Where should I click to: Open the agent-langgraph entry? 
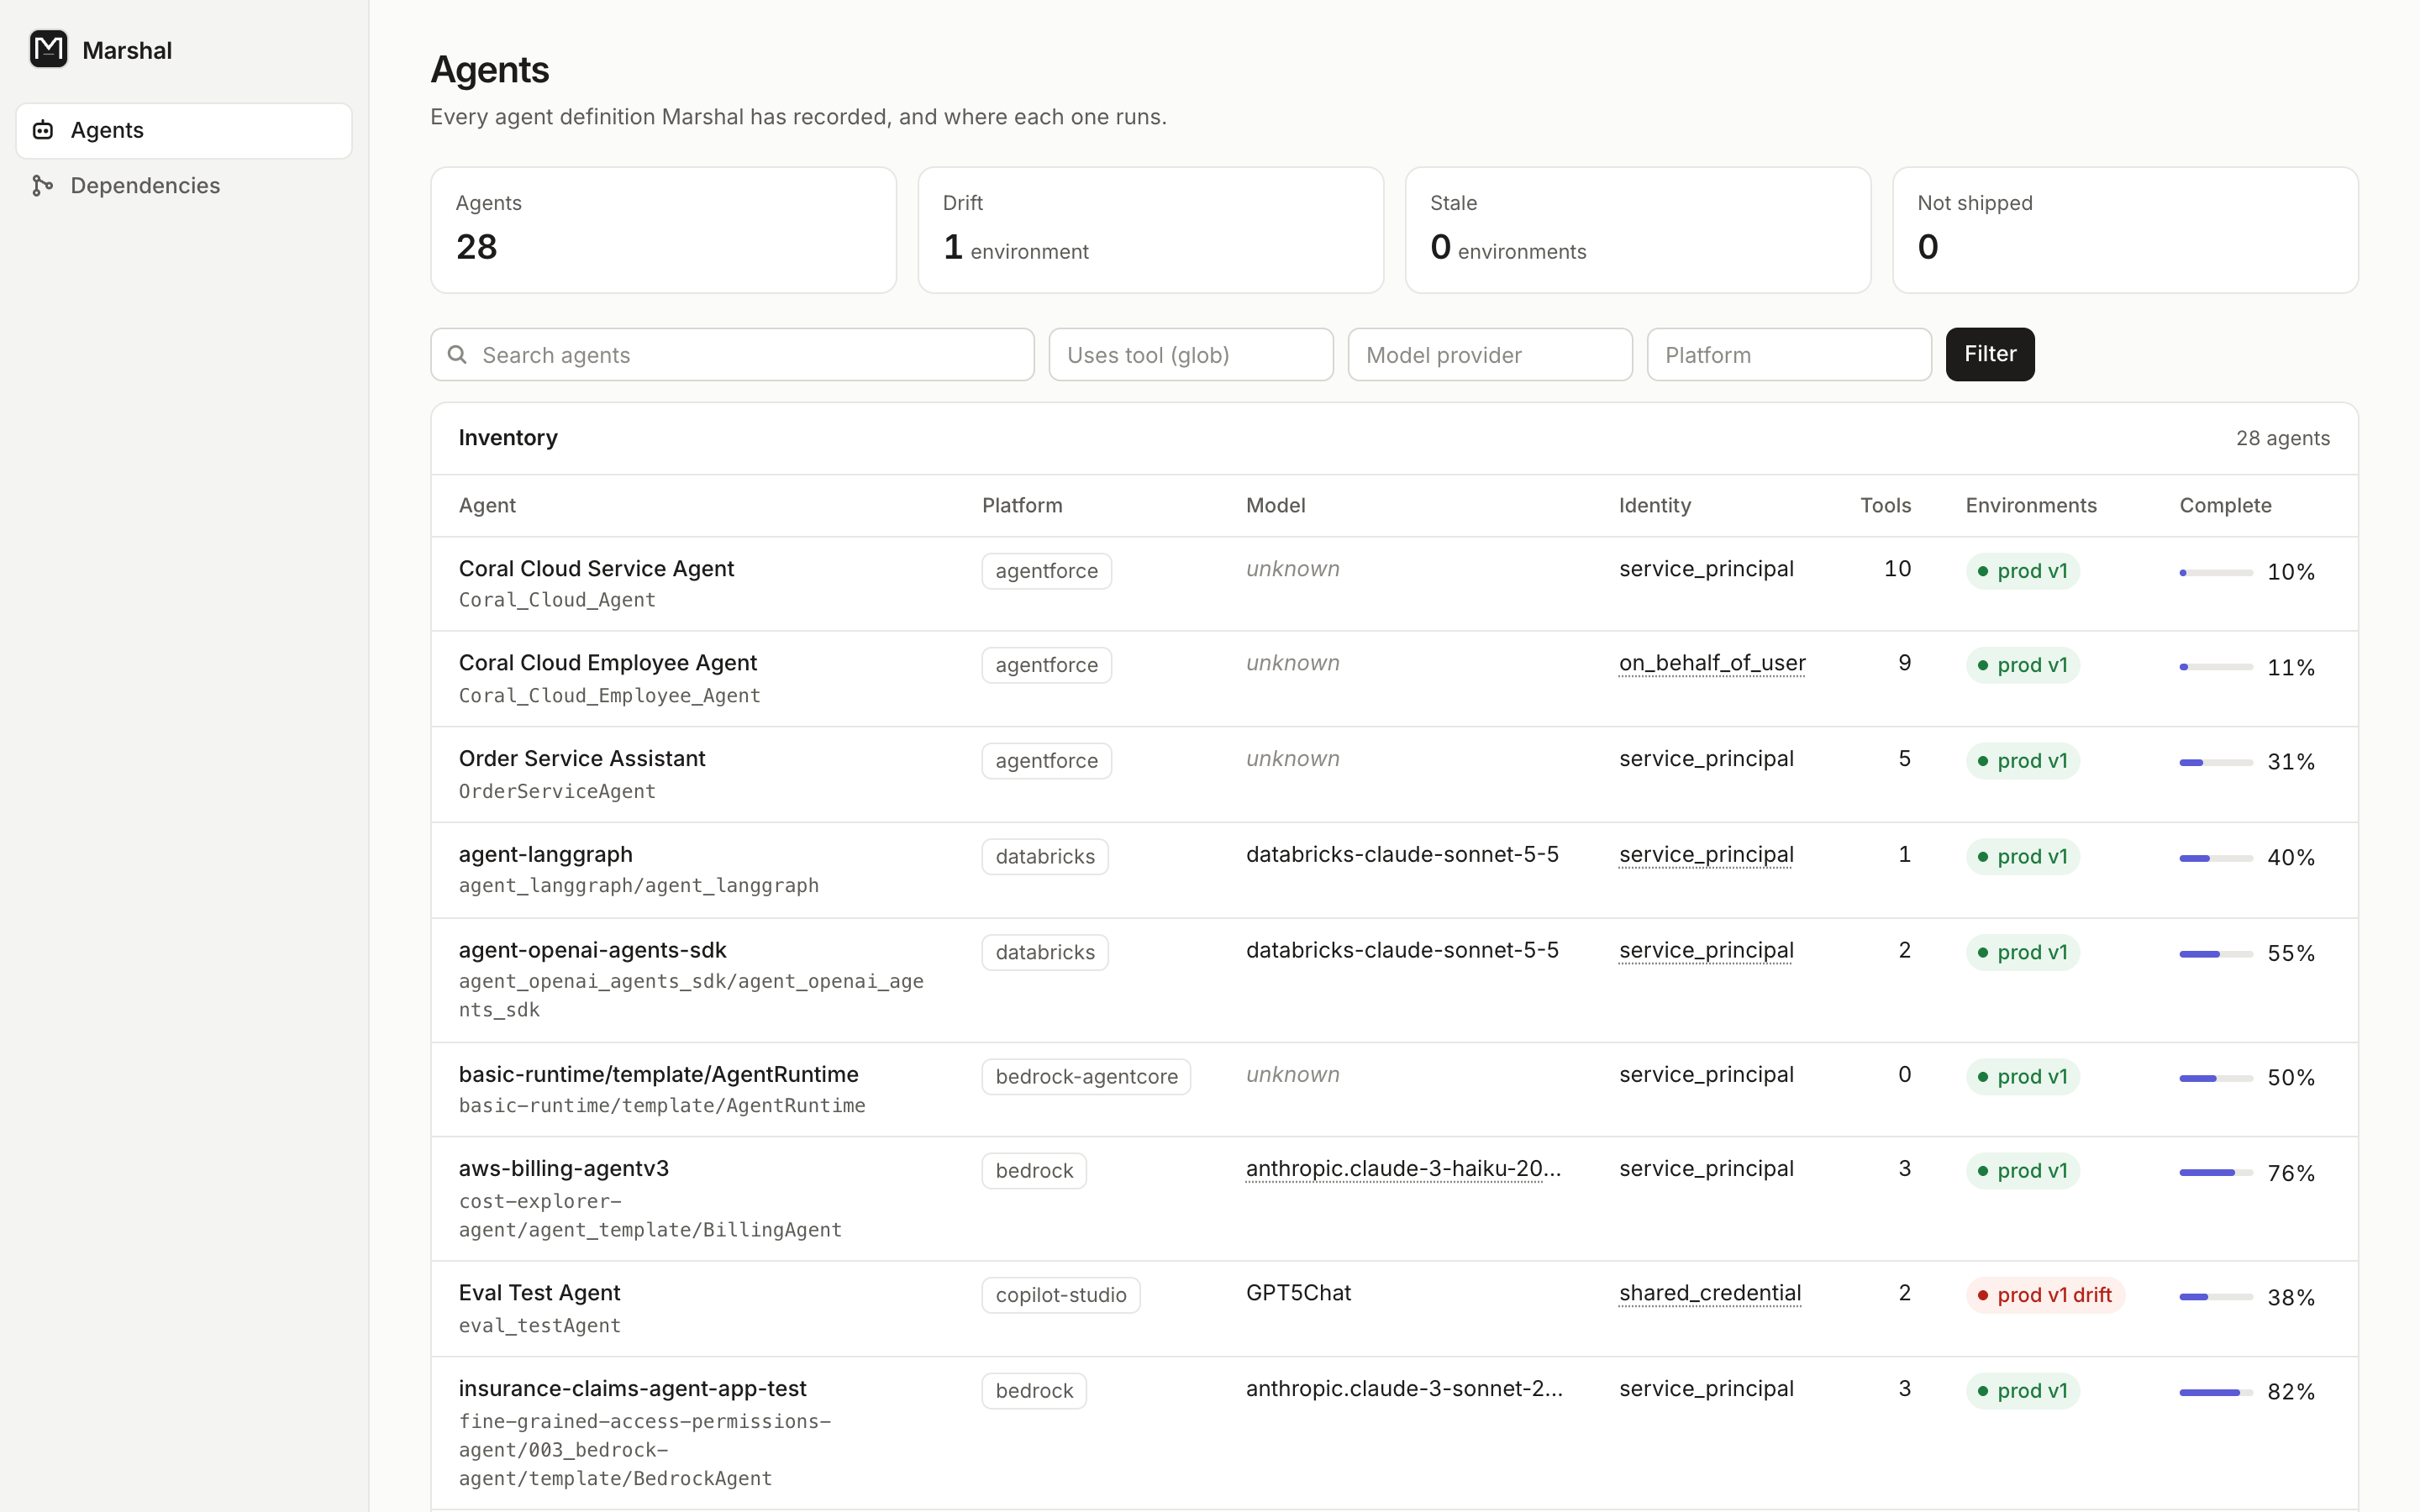pos(546,855)
